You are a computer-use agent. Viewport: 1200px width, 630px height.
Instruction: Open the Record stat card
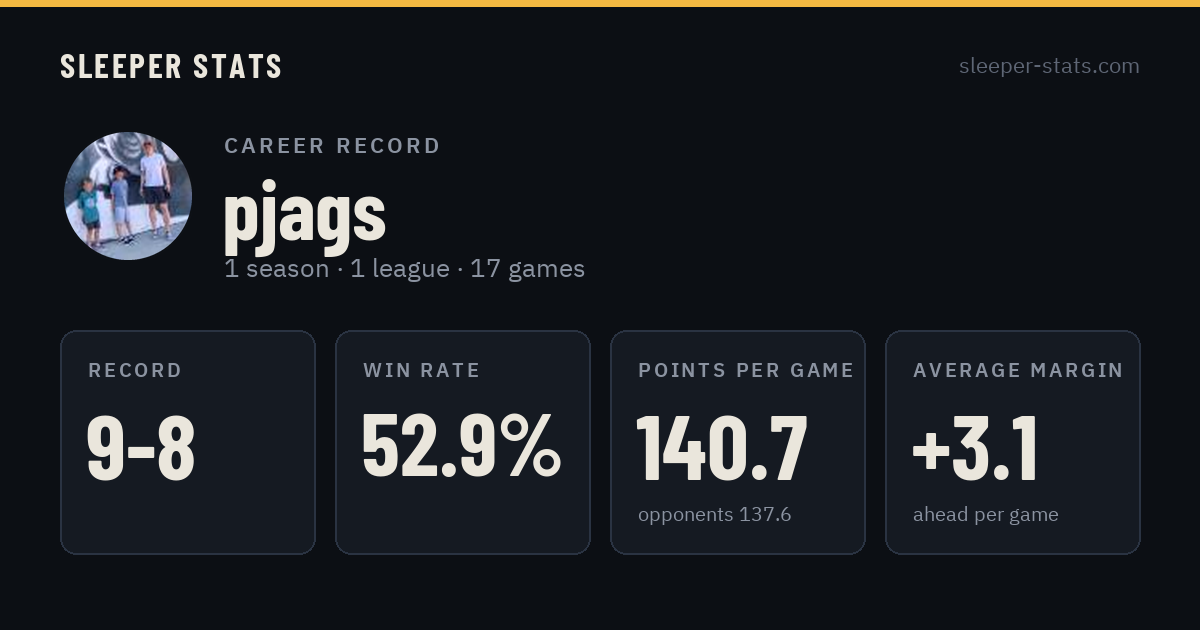pos(188,442)
